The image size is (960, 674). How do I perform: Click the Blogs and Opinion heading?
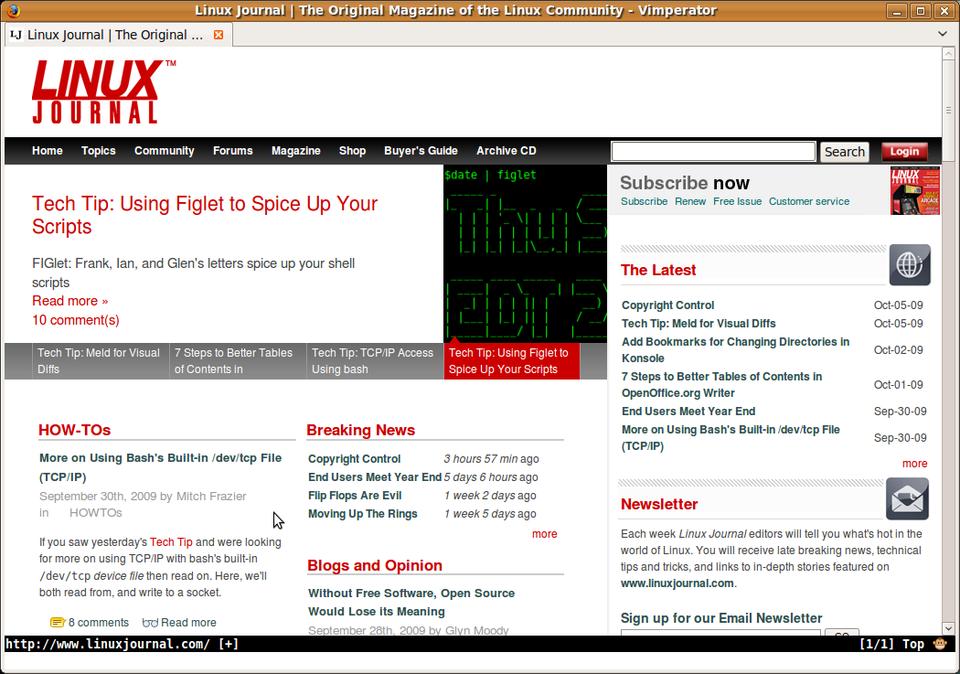(x=375, y=565)
